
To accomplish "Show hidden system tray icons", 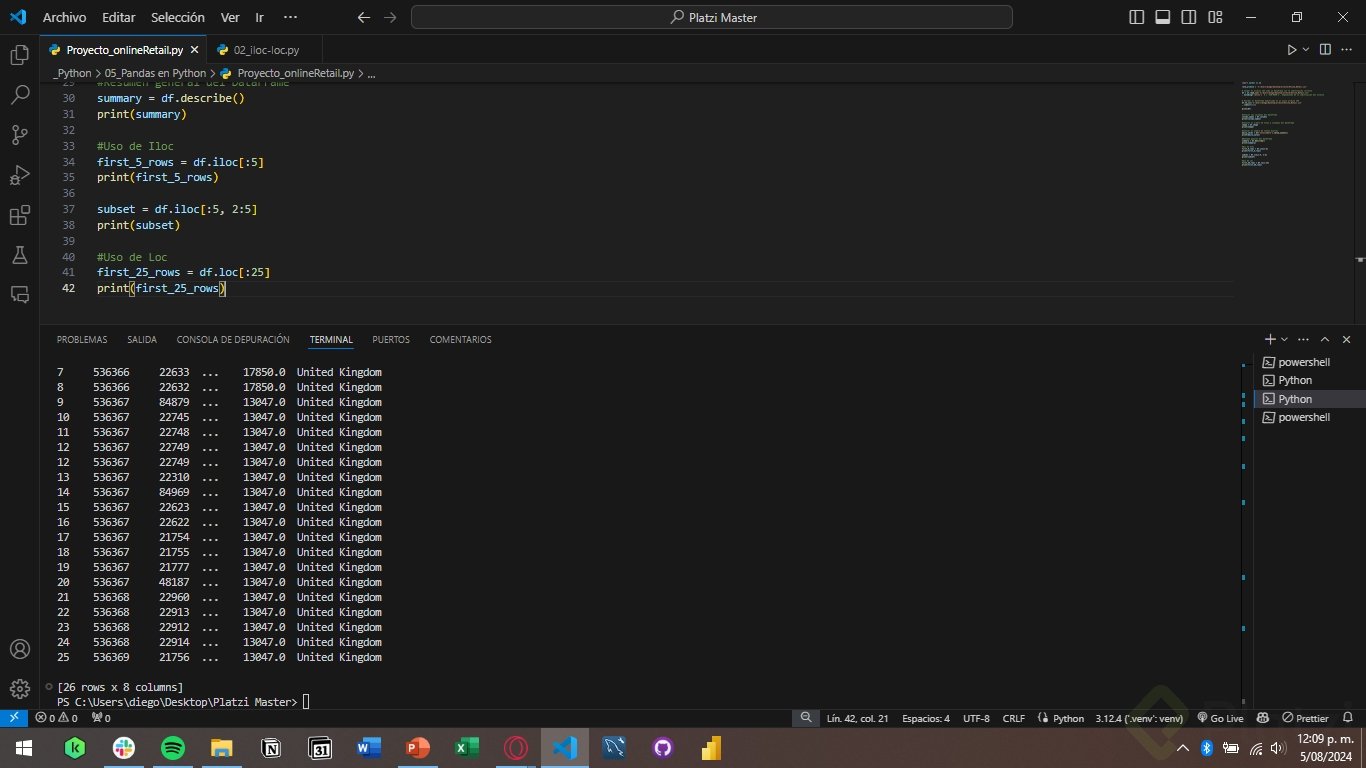I will click(1183, 748).
